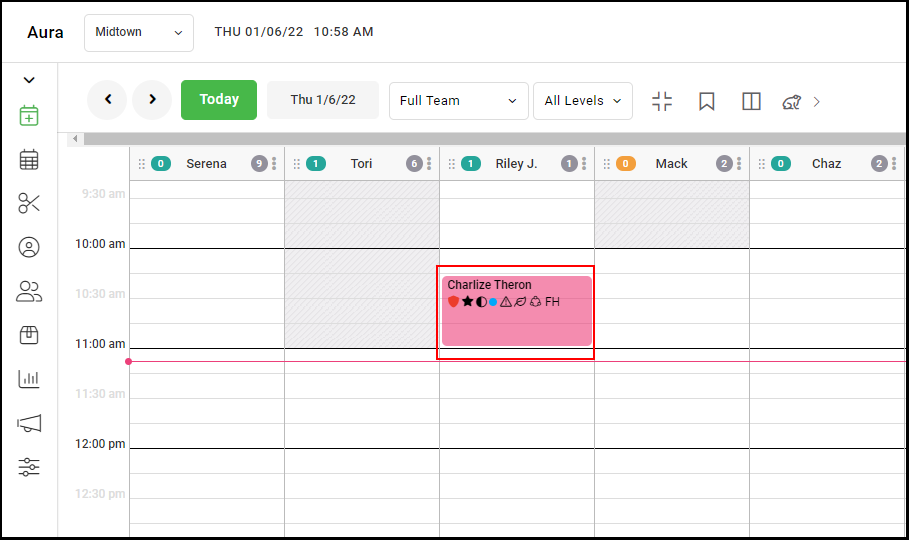Open the bar chart reports icon
The height and width of the screenshot is (540, 909).
[x=29, y=379]
